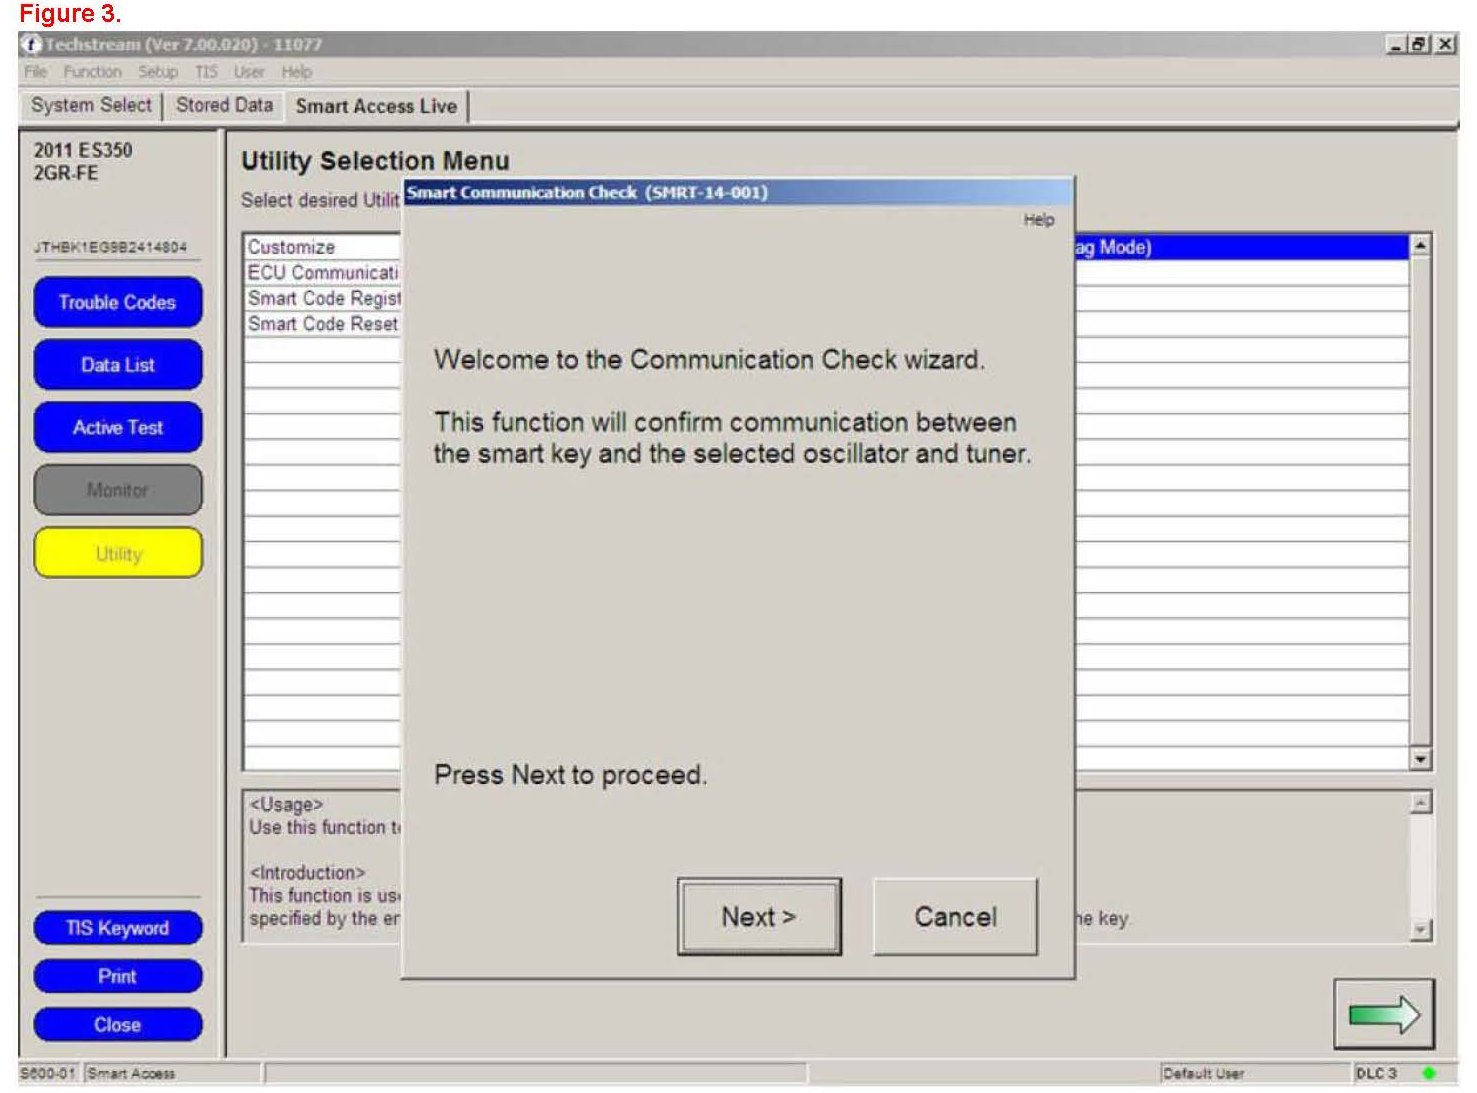The height and width of the screenshot is (1093, 1477).
Task: Click the TIS Keyword button
Action: 117,929
